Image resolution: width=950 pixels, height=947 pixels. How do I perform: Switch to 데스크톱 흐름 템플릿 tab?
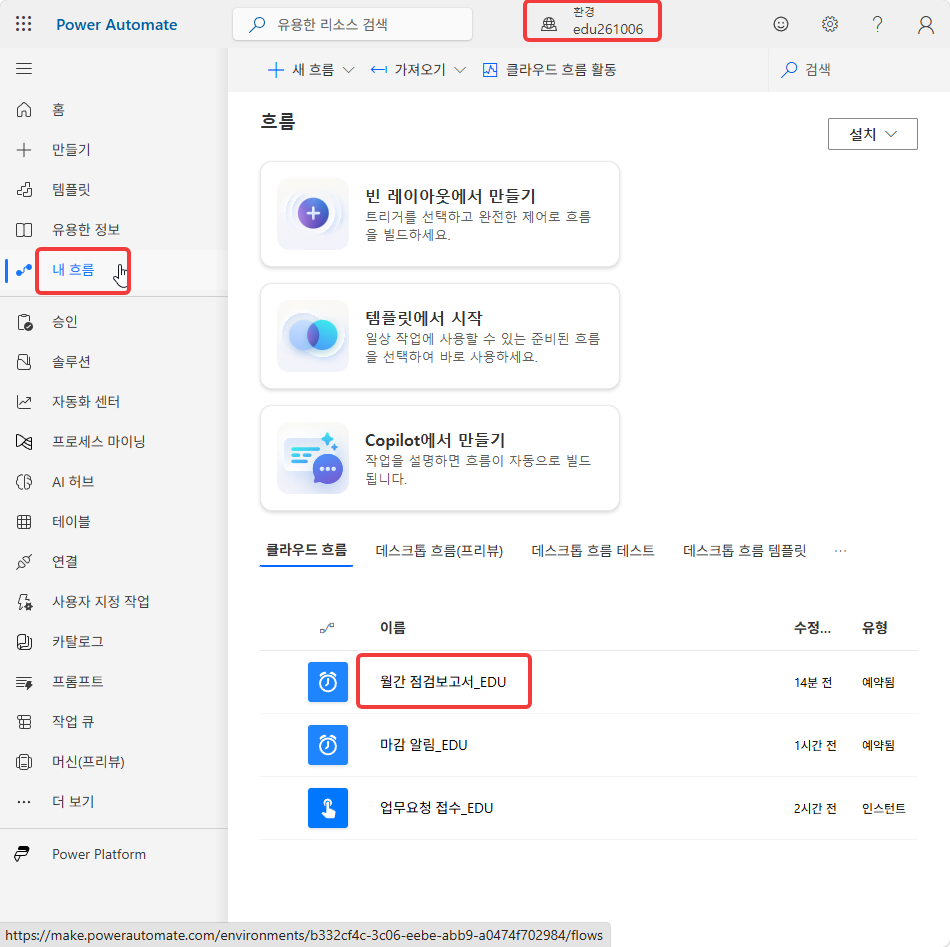745,550
